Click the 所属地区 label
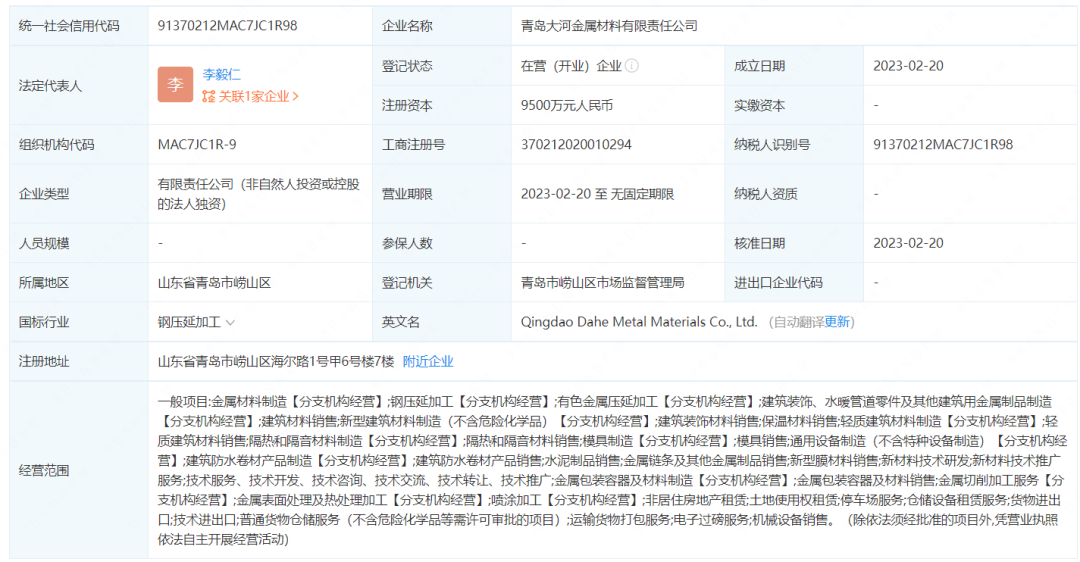 pos(44,282)
